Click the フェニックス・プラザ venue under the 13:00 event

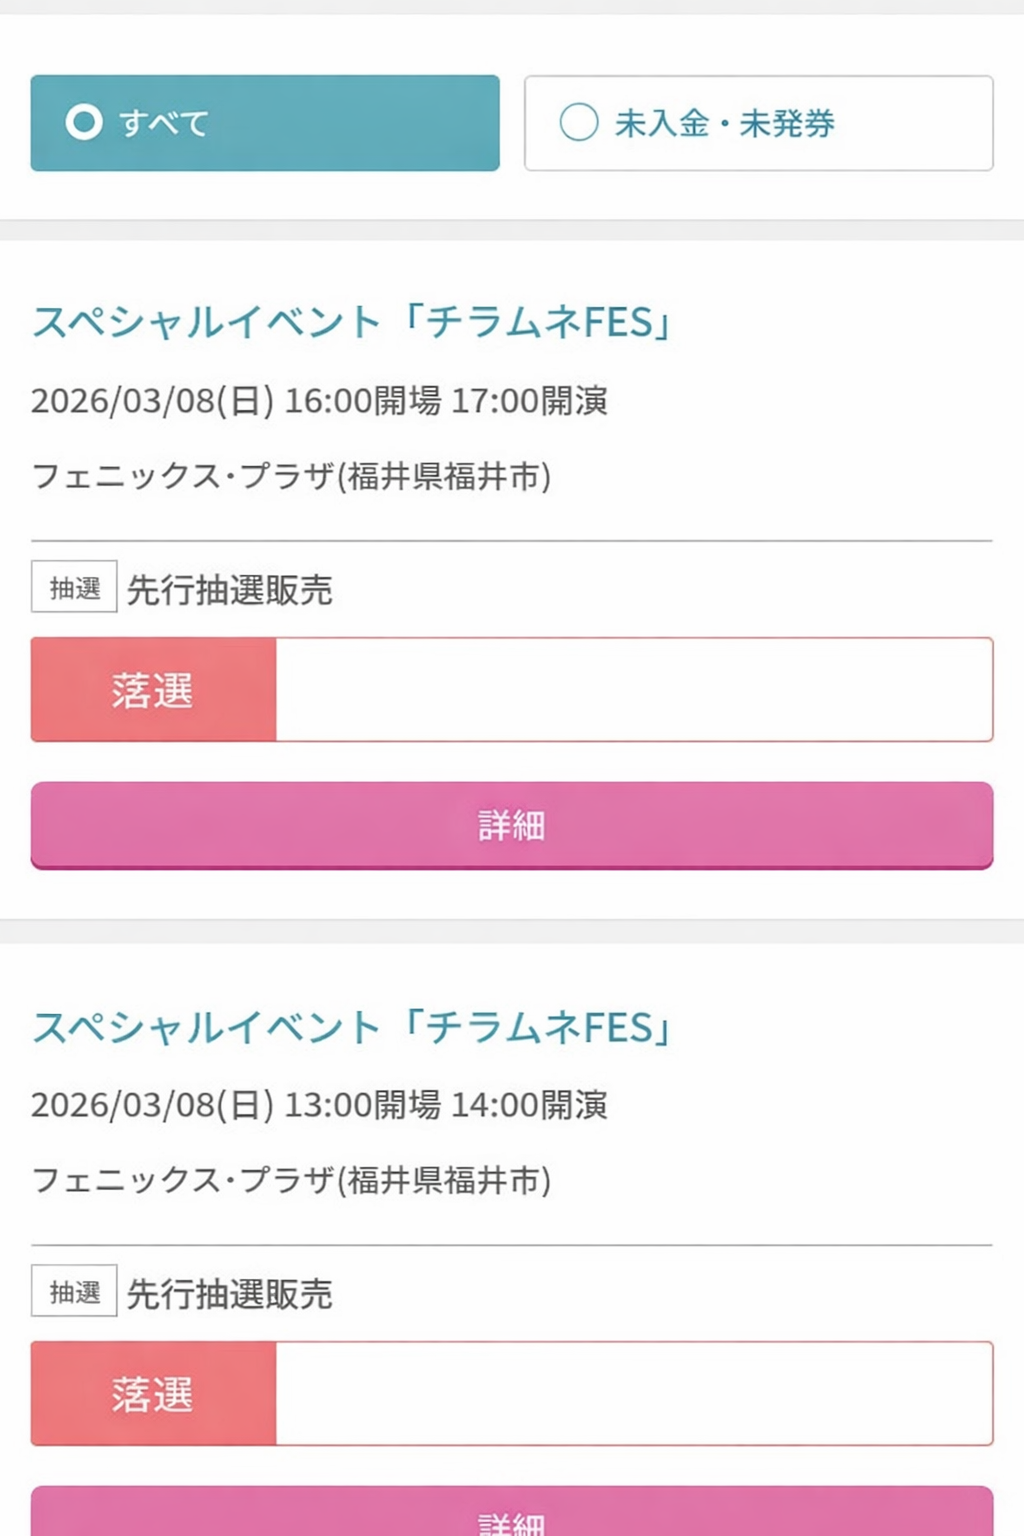coord(291,1181)
